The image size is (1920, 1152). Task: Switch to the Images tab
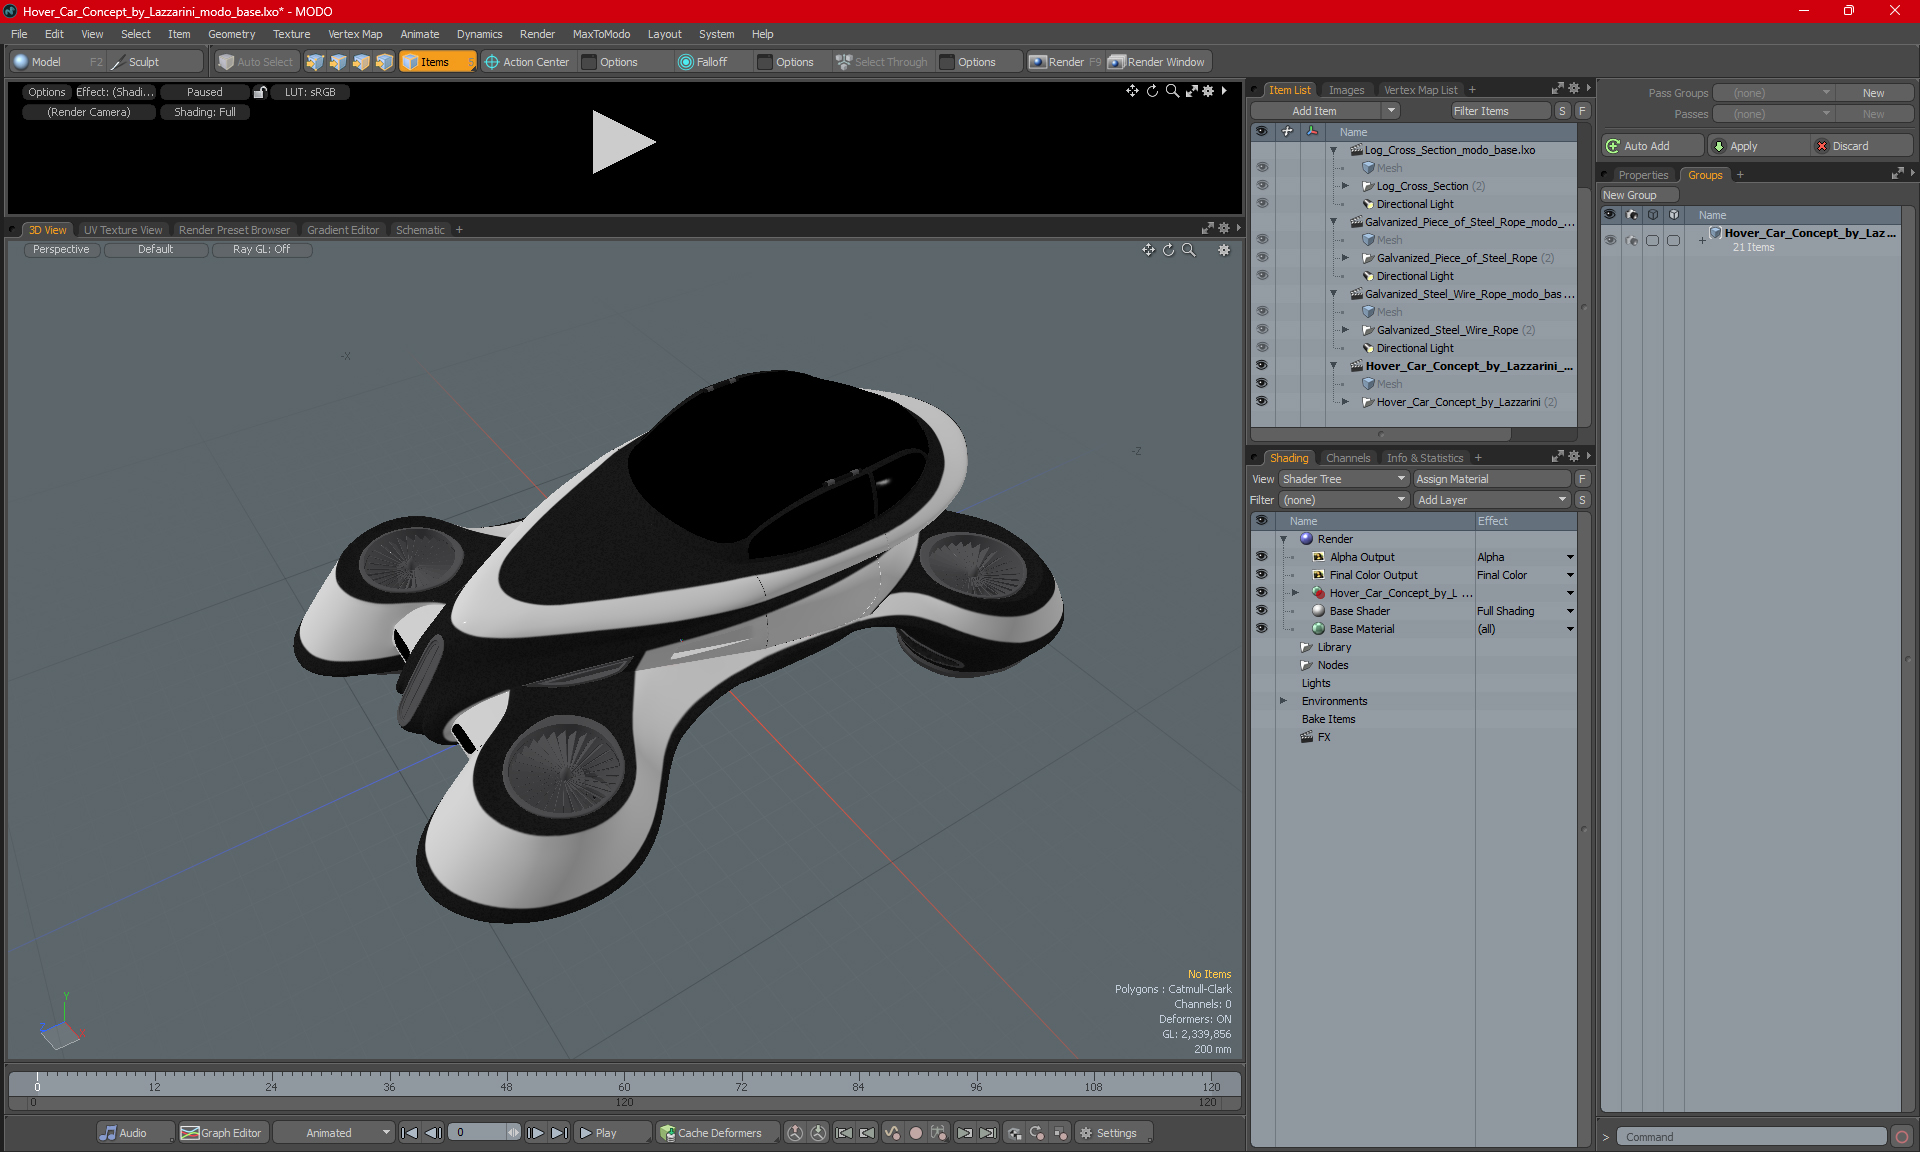[1346, 90]
